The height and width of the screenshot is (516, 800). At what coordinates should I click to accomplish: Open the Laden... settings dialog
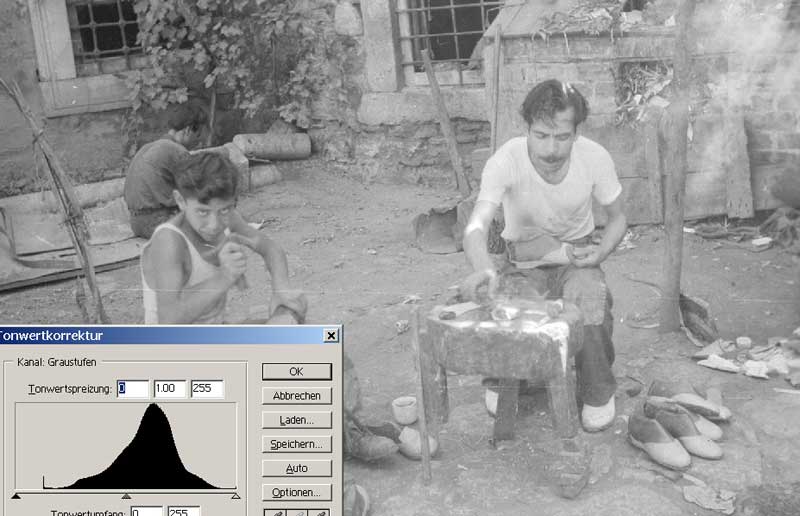[x=296, y=420]
